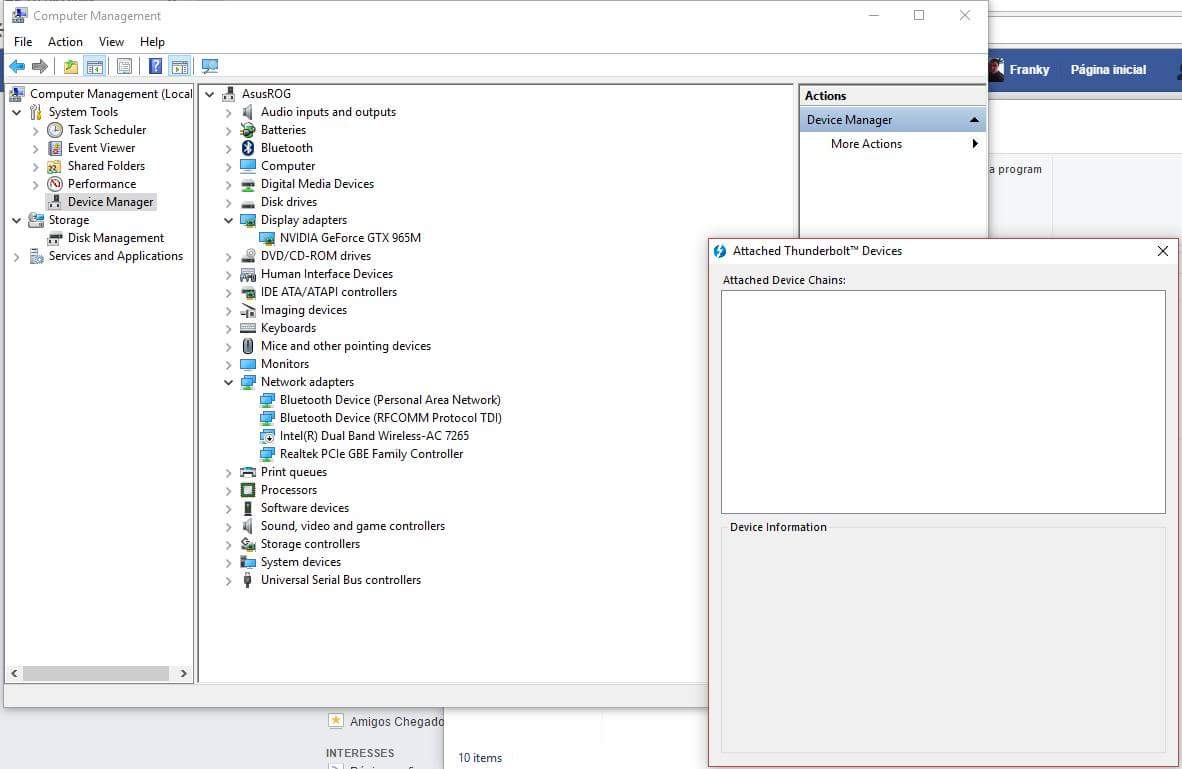Click the Intel Dual Band Wireless-AC 7265 icon
Screen dimensions: 1182x769
coord(267,436)
